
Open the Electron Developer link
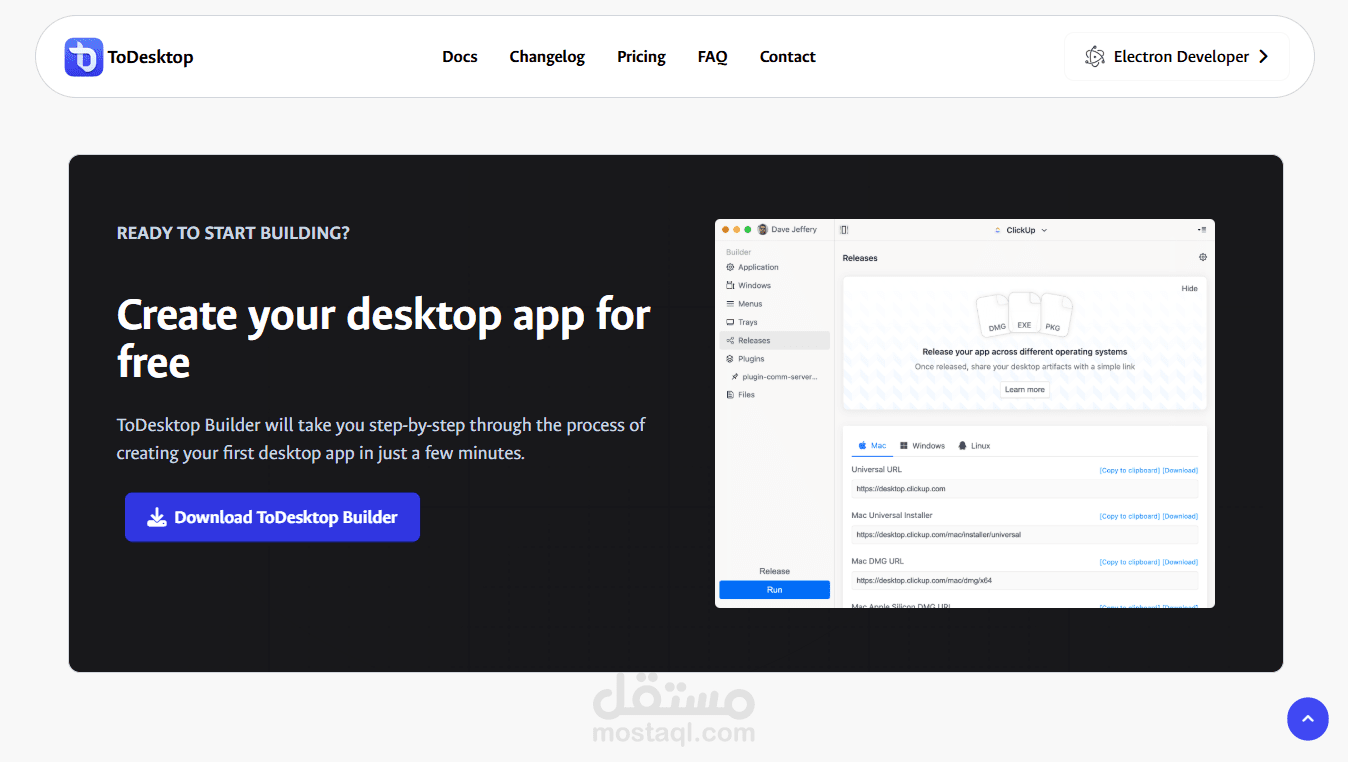point(1177,57)
